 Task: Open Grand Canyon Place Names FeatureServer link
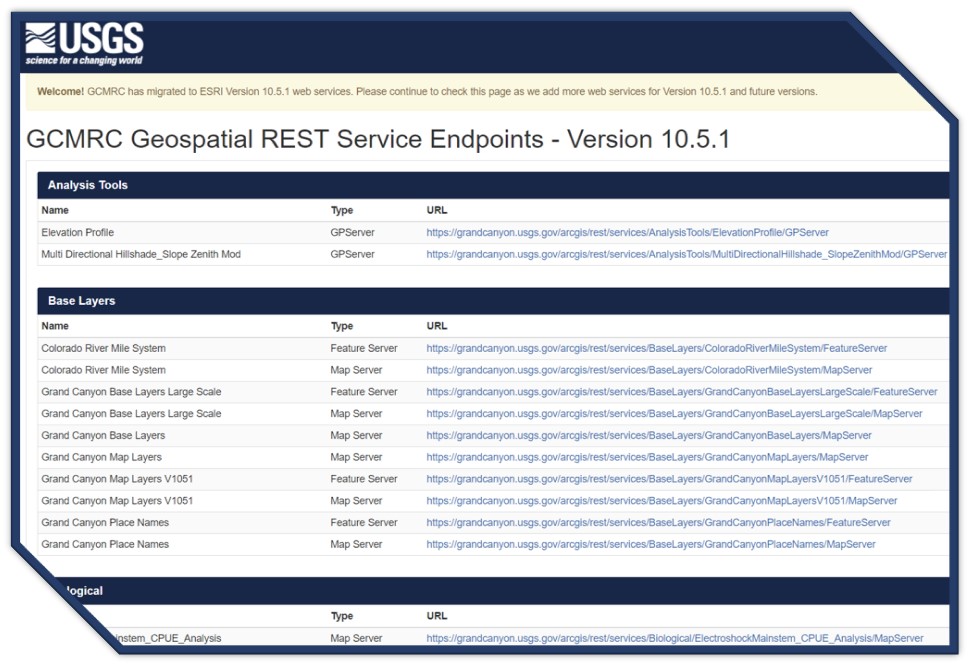(x=658, y=523)
